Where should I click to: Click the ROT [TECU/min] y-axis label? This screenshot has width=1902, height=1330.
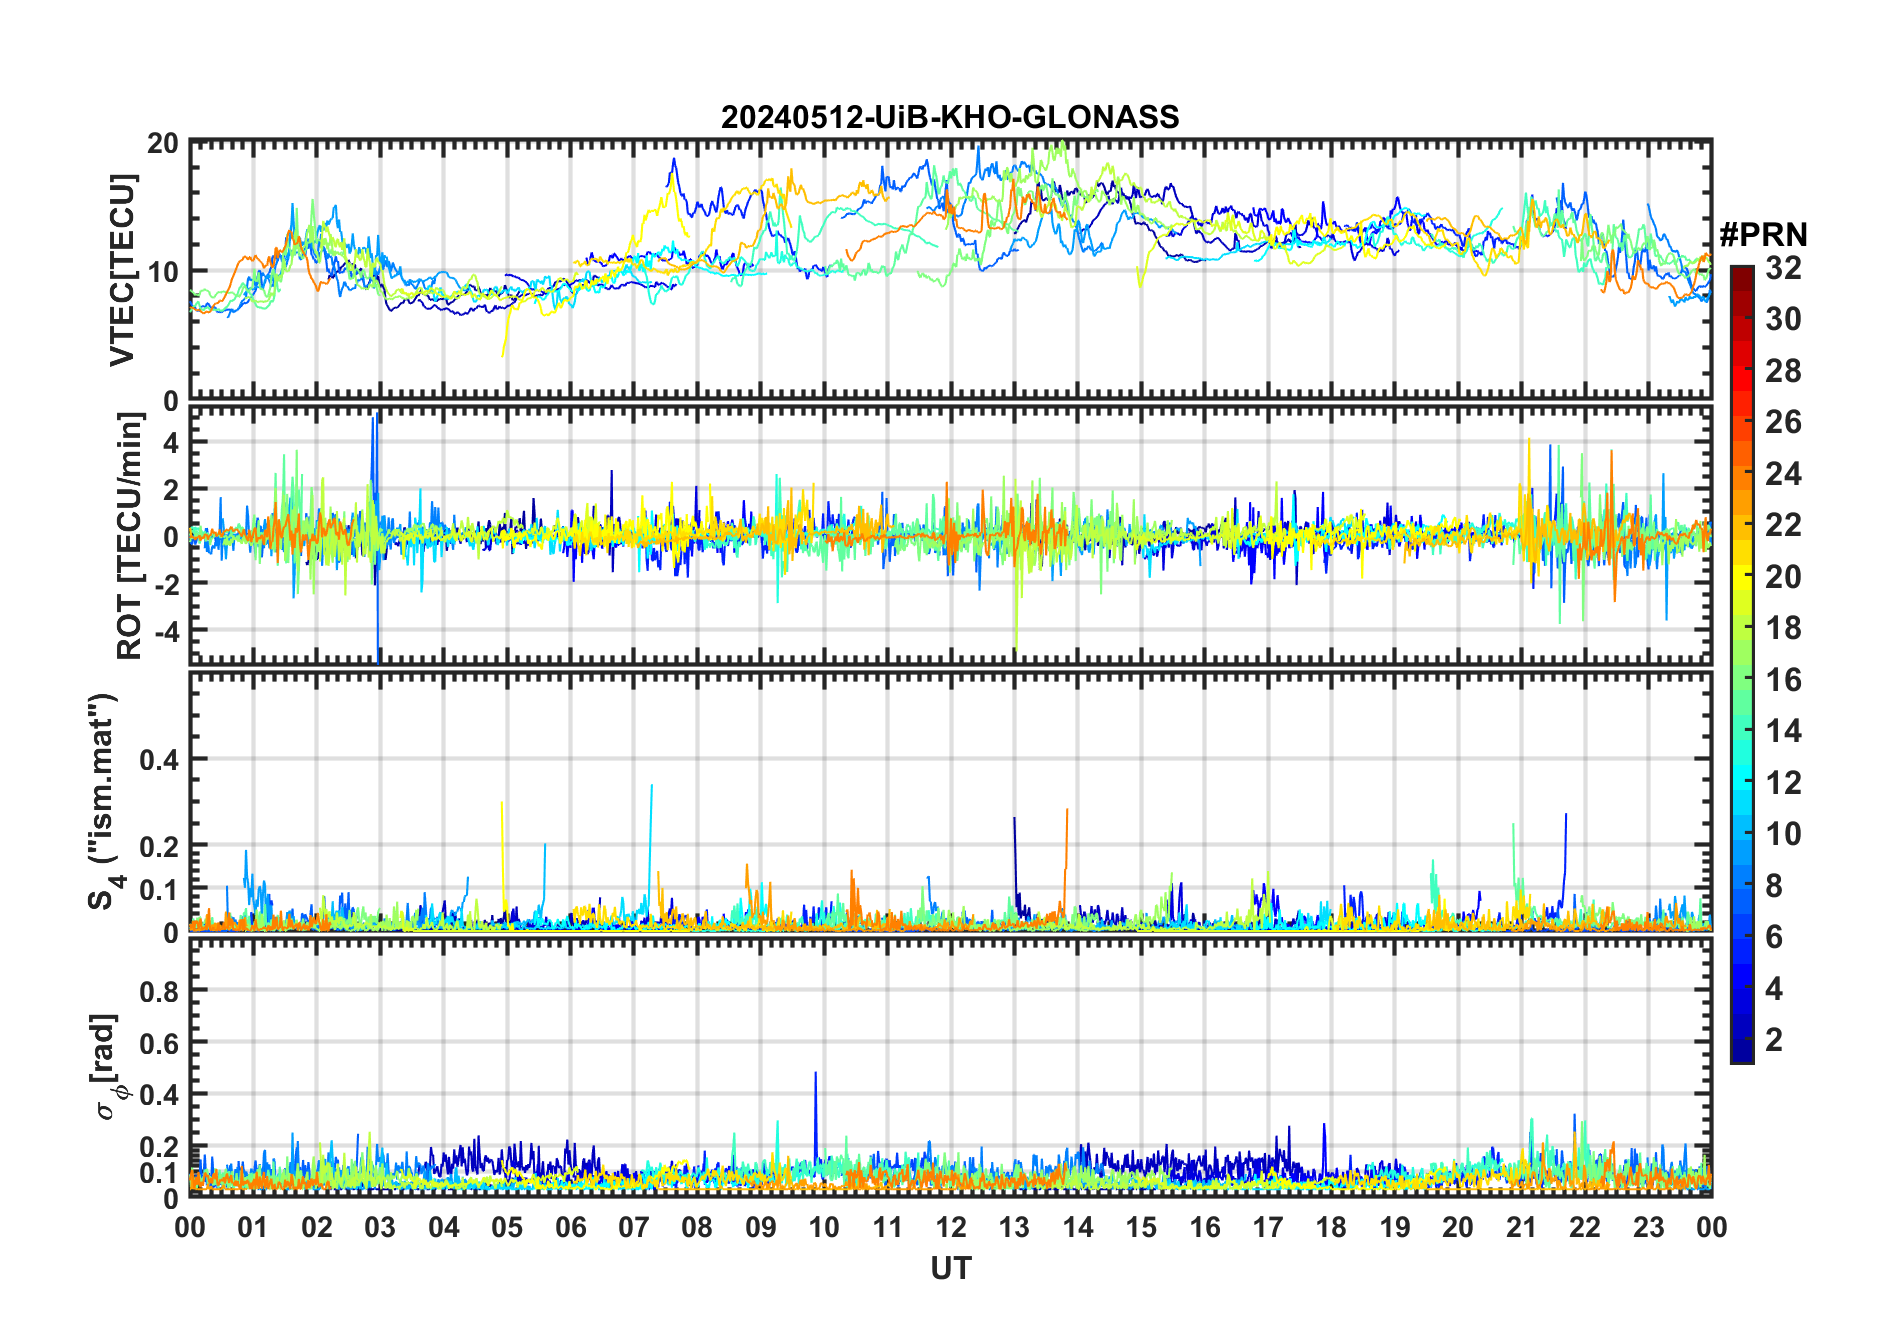[x=129, y=536]
